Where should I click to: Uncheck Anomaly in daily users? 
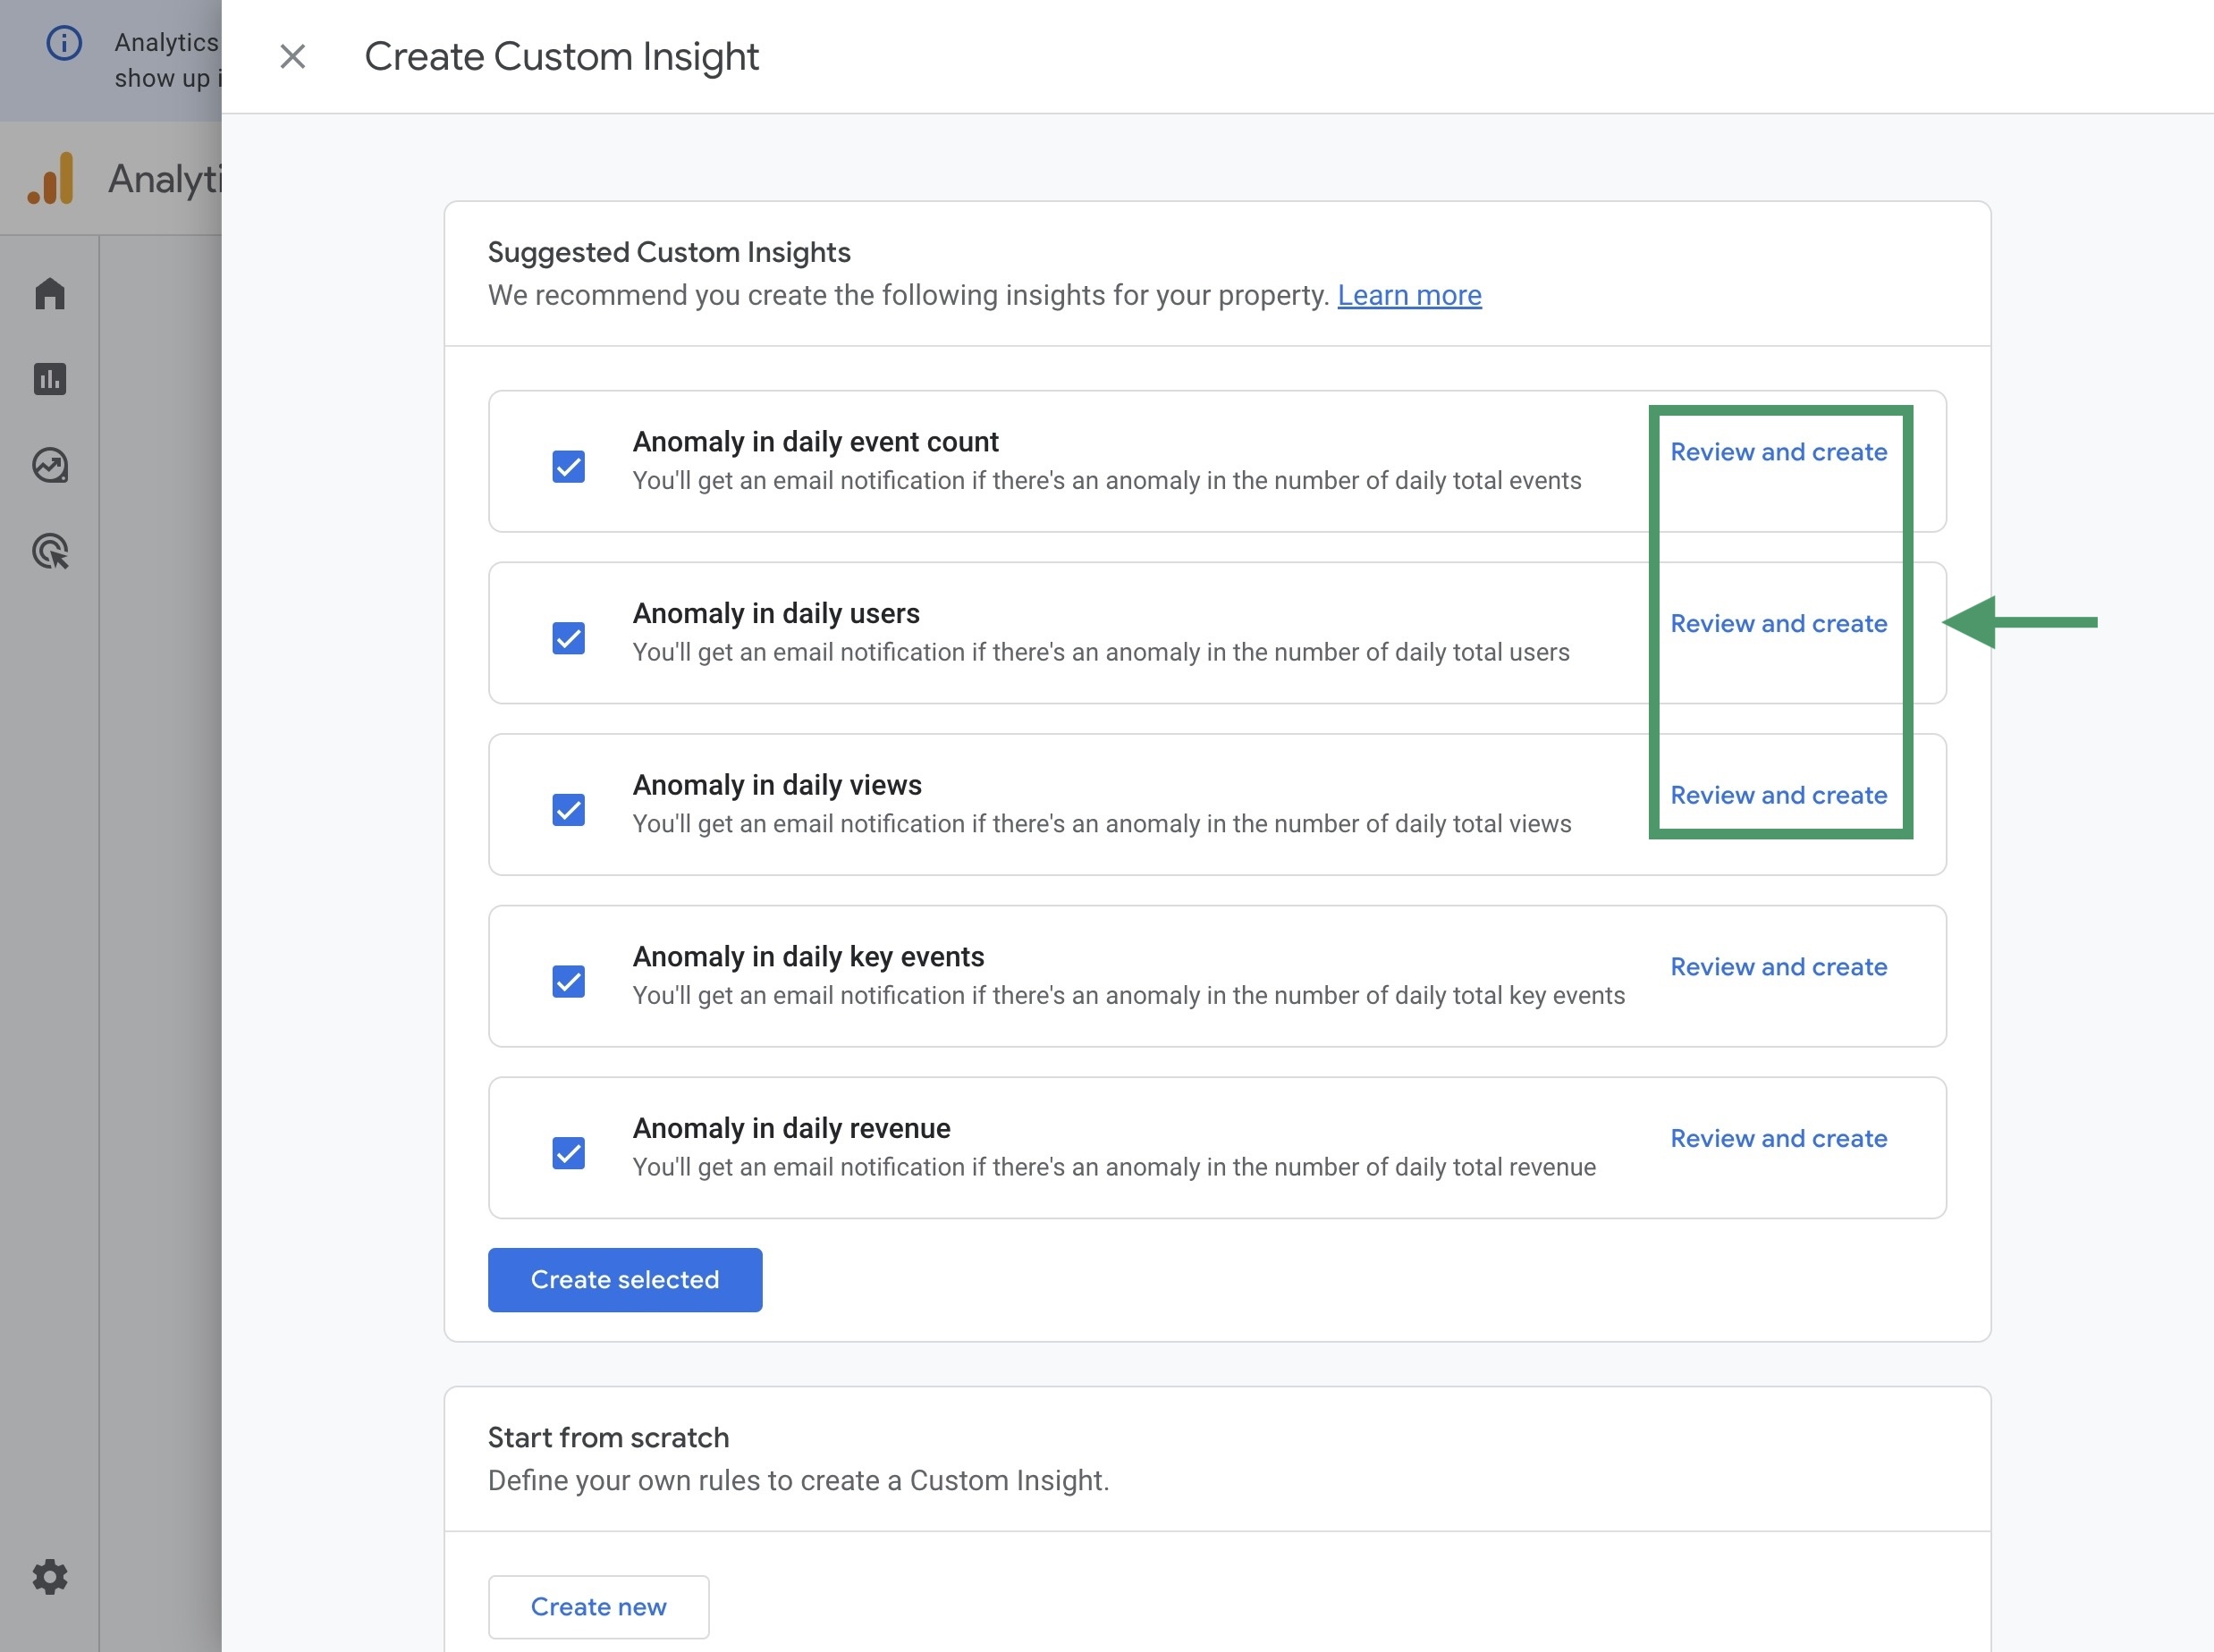pyautogui.click(x=567, y=638)
